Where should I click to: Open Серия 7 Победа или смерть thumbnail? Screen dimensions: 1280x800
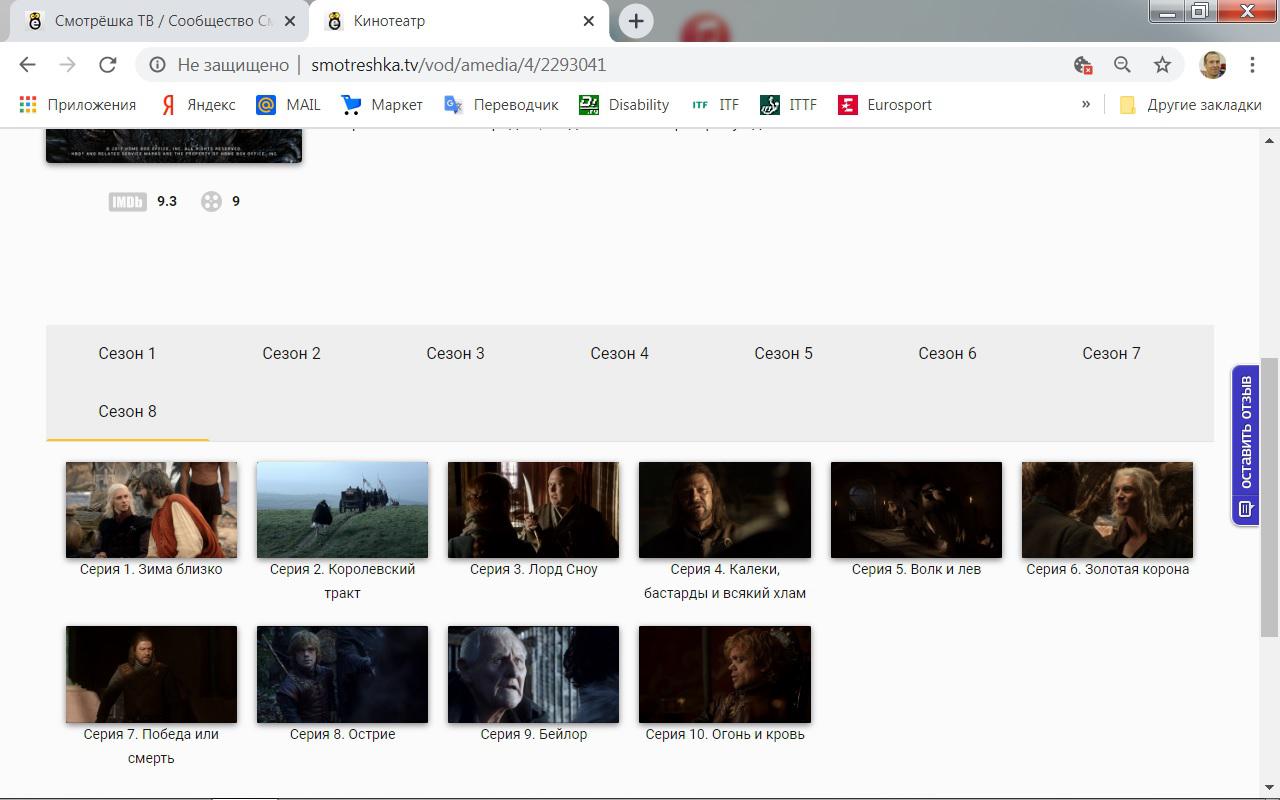click(x=151, y=674)
